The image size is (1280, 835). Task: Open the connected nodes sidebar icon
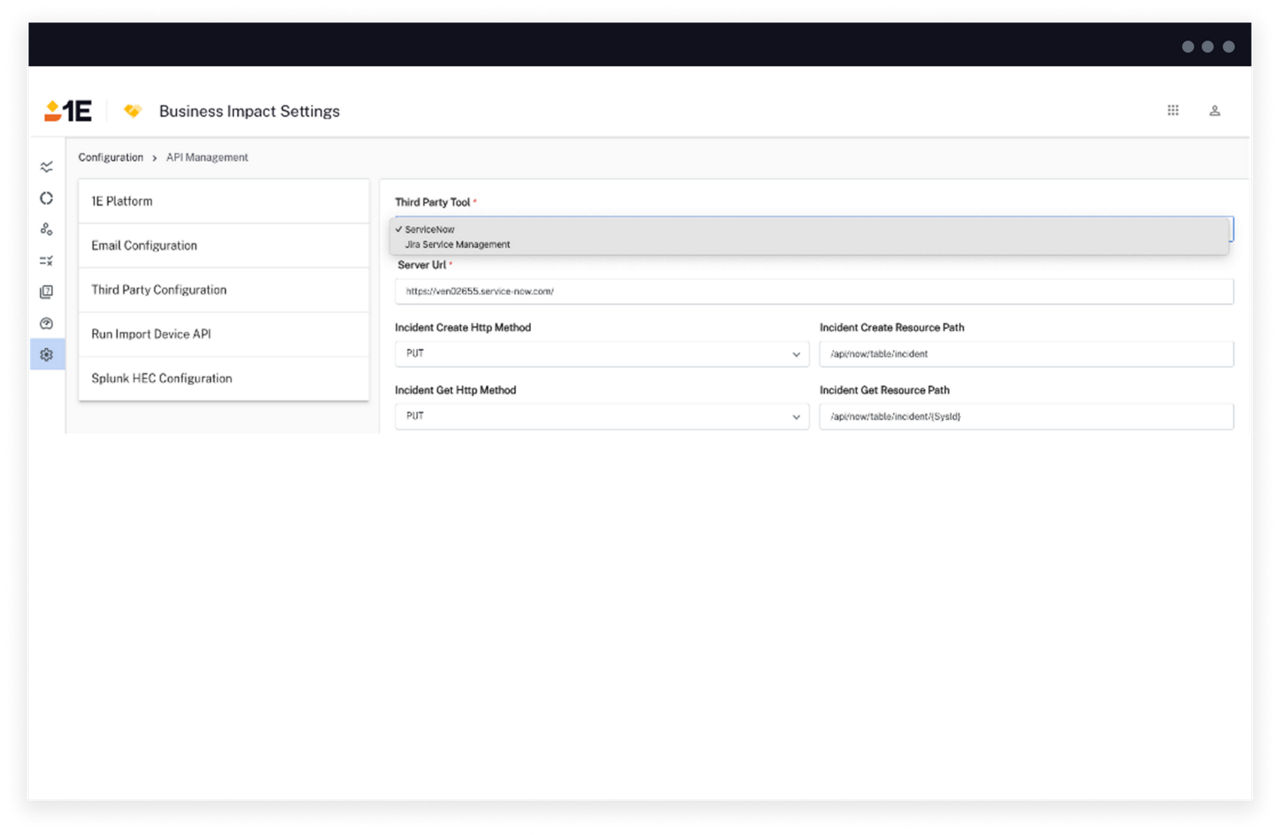46,229
